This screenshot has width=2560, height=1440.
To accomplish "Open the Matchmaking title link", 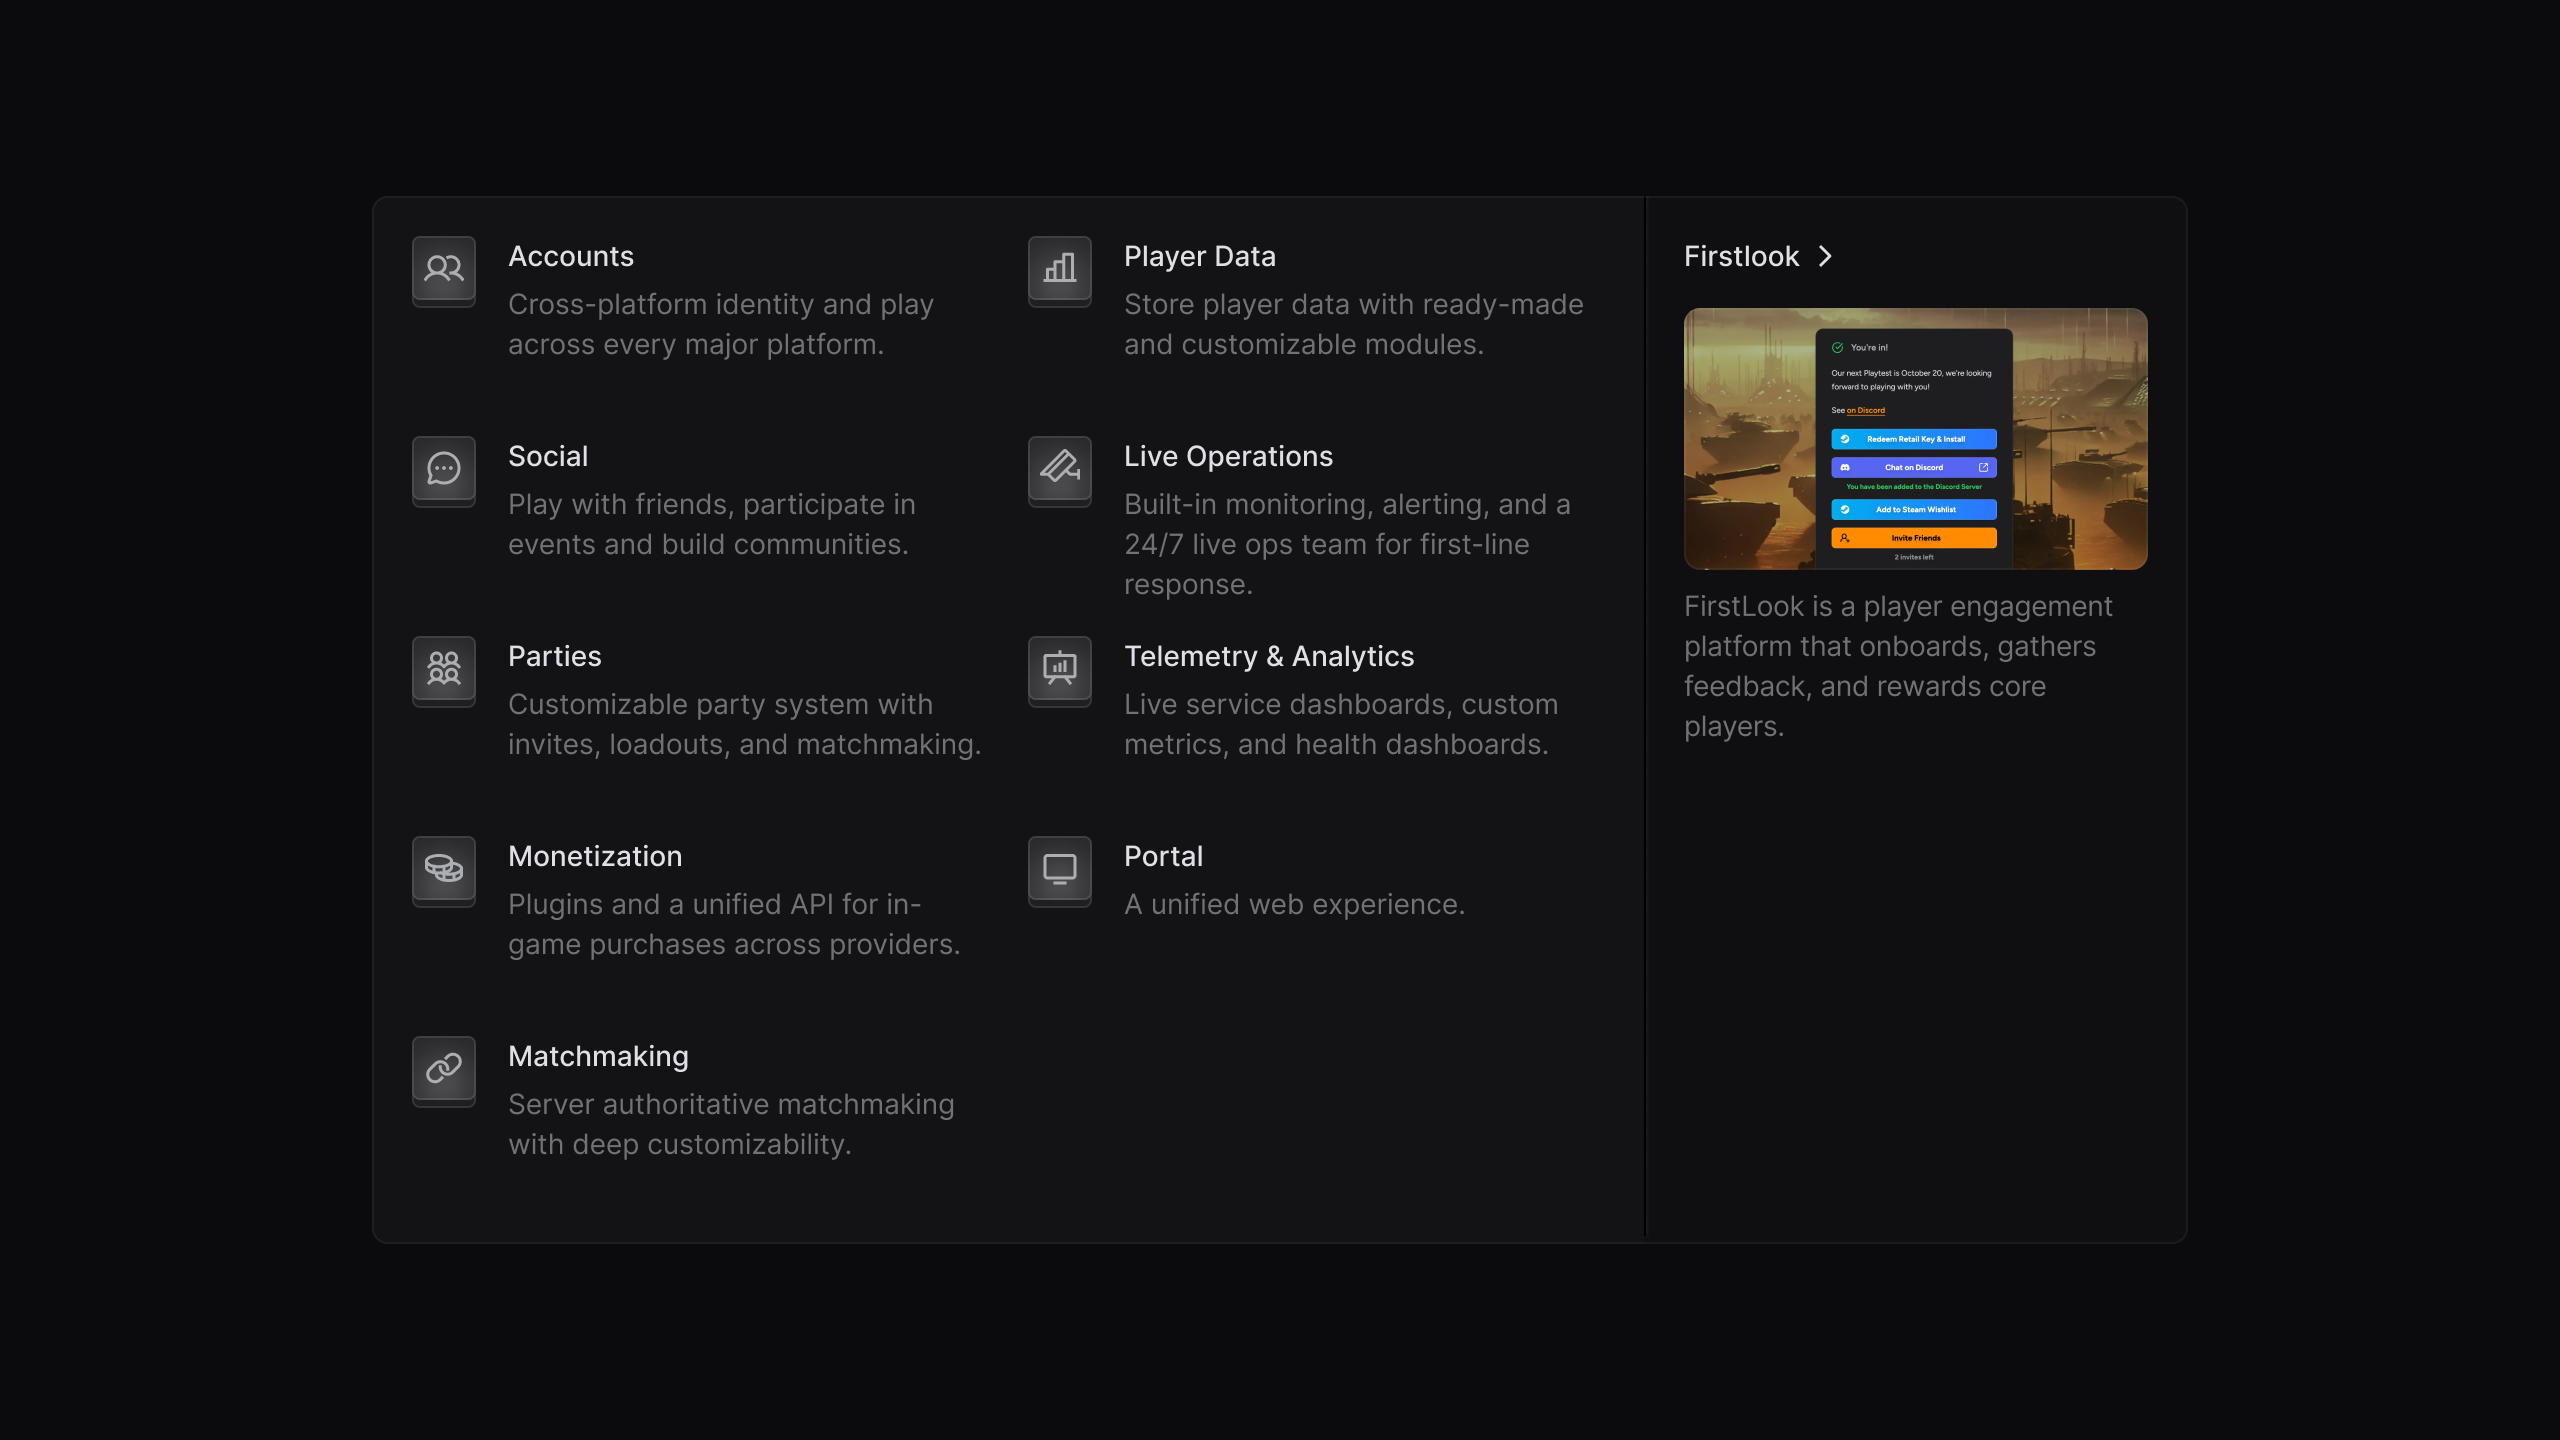I will 598,1057.
